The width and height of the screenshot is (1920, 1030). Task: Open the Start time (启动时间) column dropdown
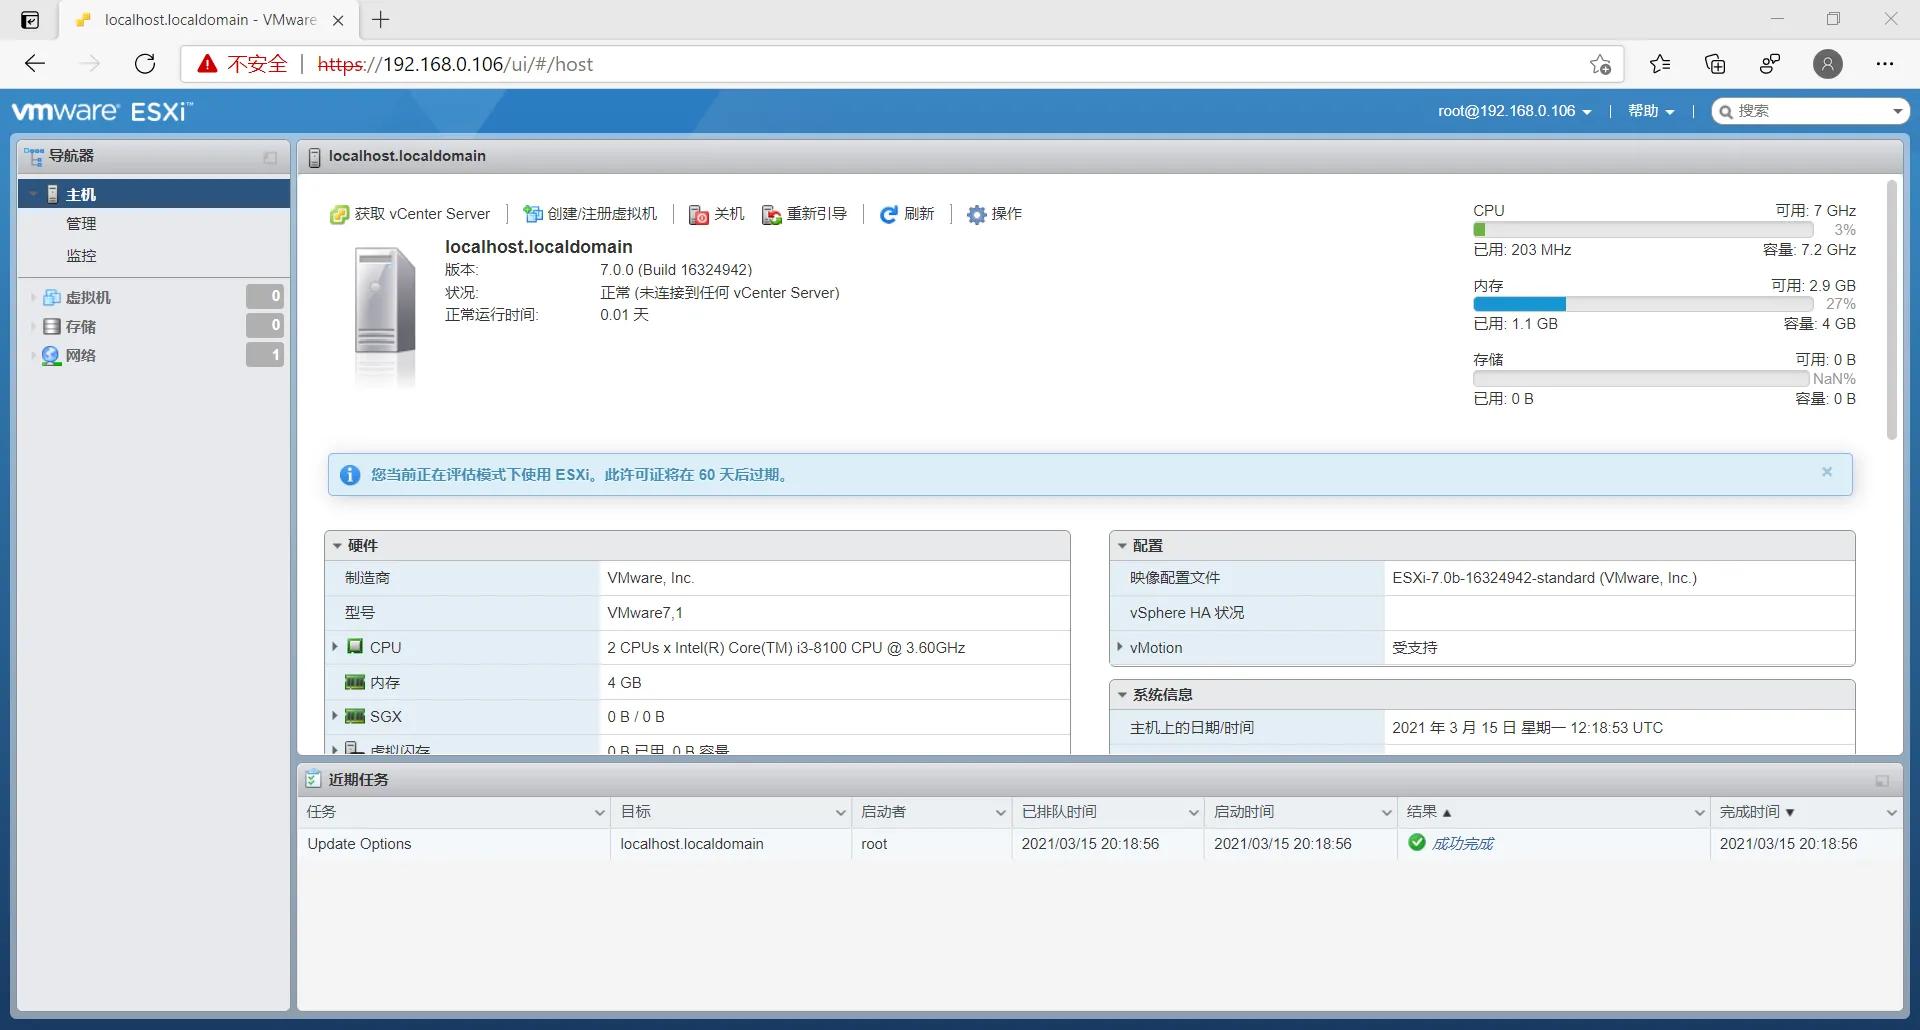point(1386,813)
